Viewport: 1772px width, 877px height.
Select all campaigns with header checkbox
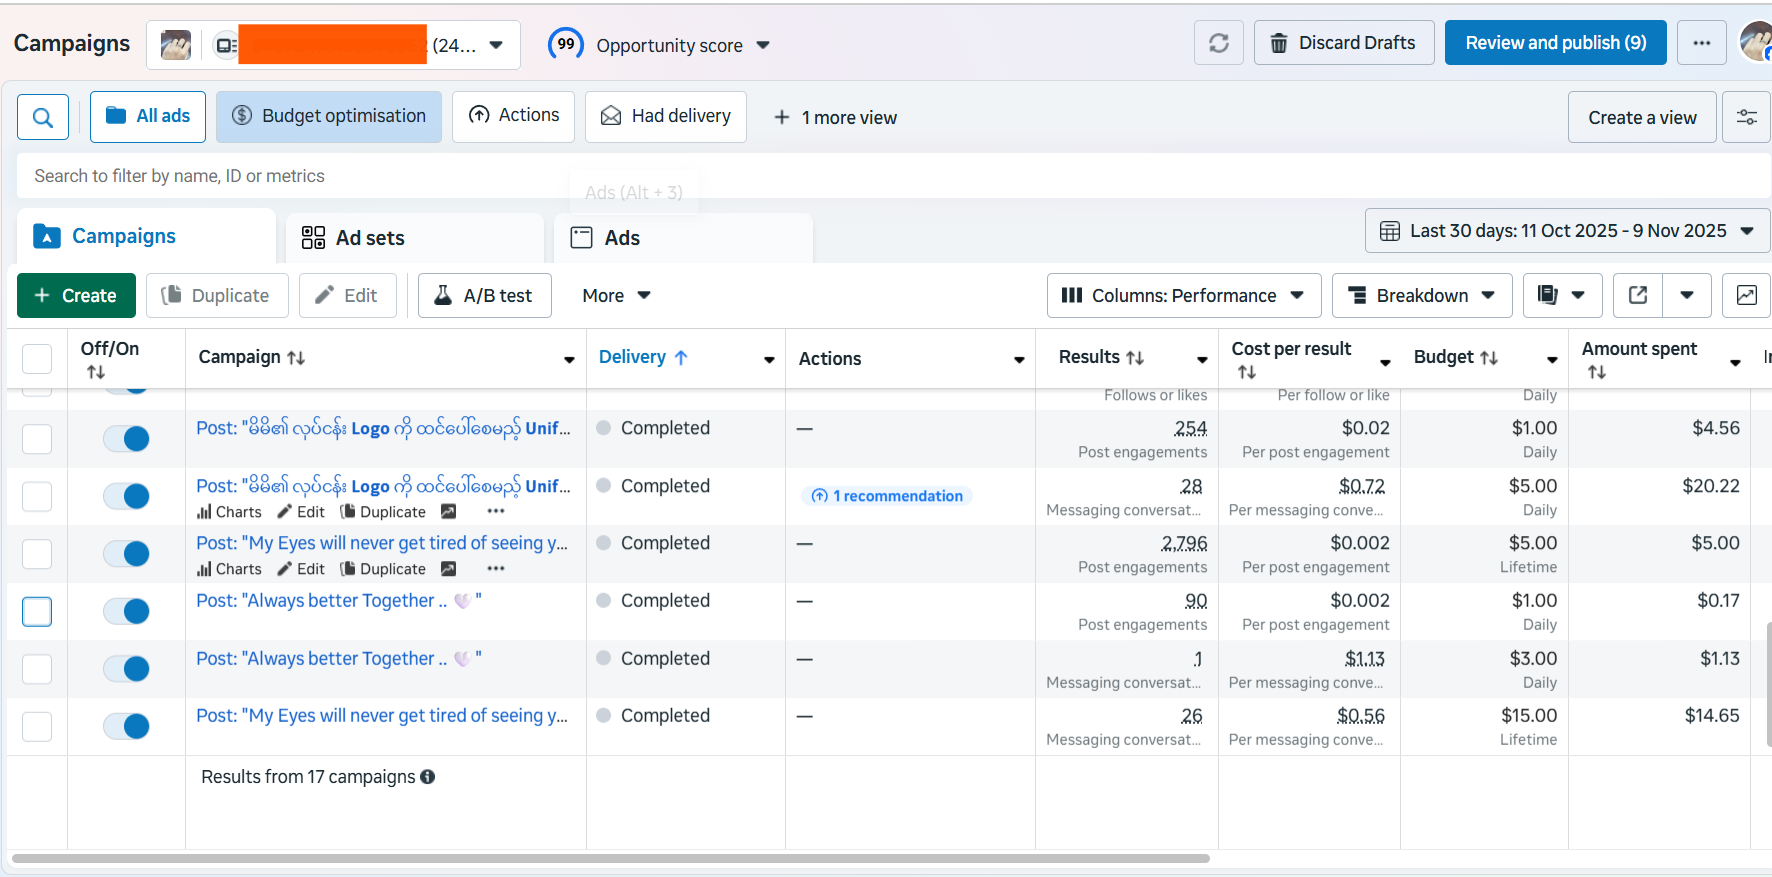coord(37,359)
